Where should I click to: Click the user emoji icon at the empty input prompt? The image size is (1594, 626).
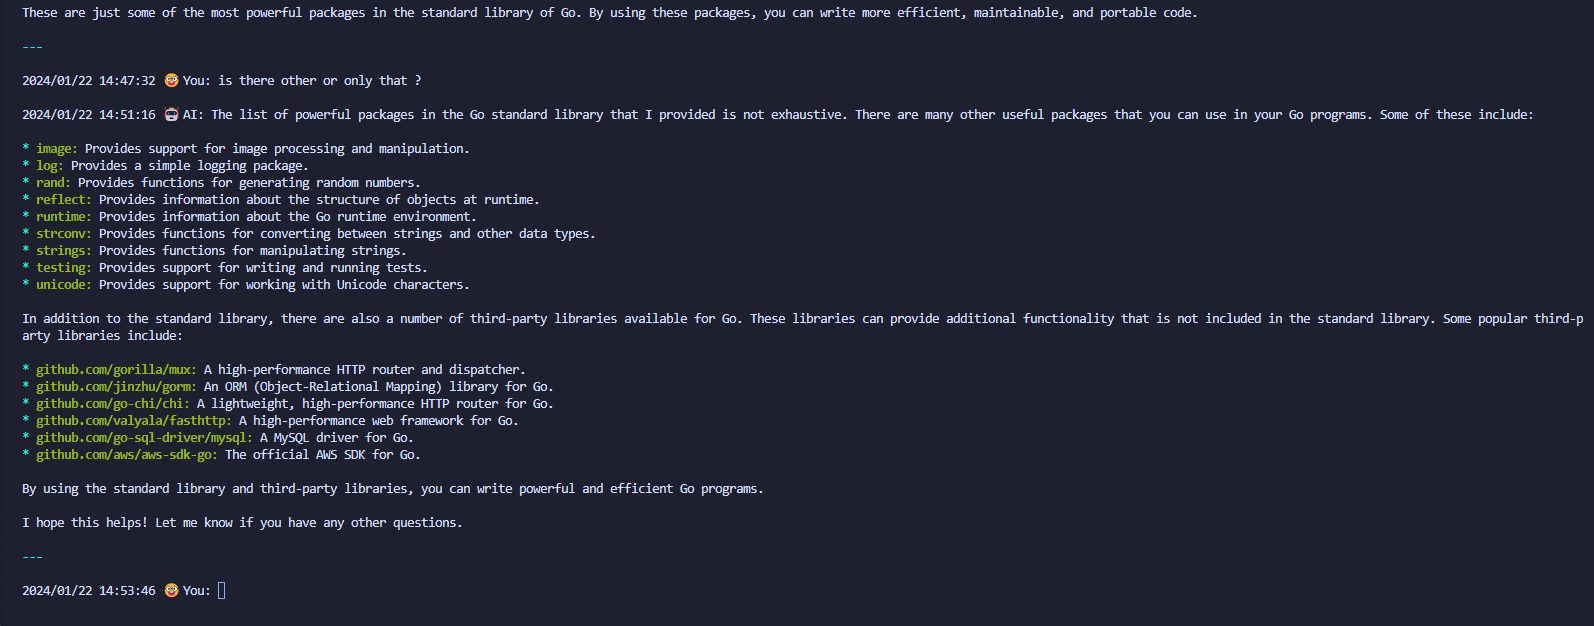[171, 590]
